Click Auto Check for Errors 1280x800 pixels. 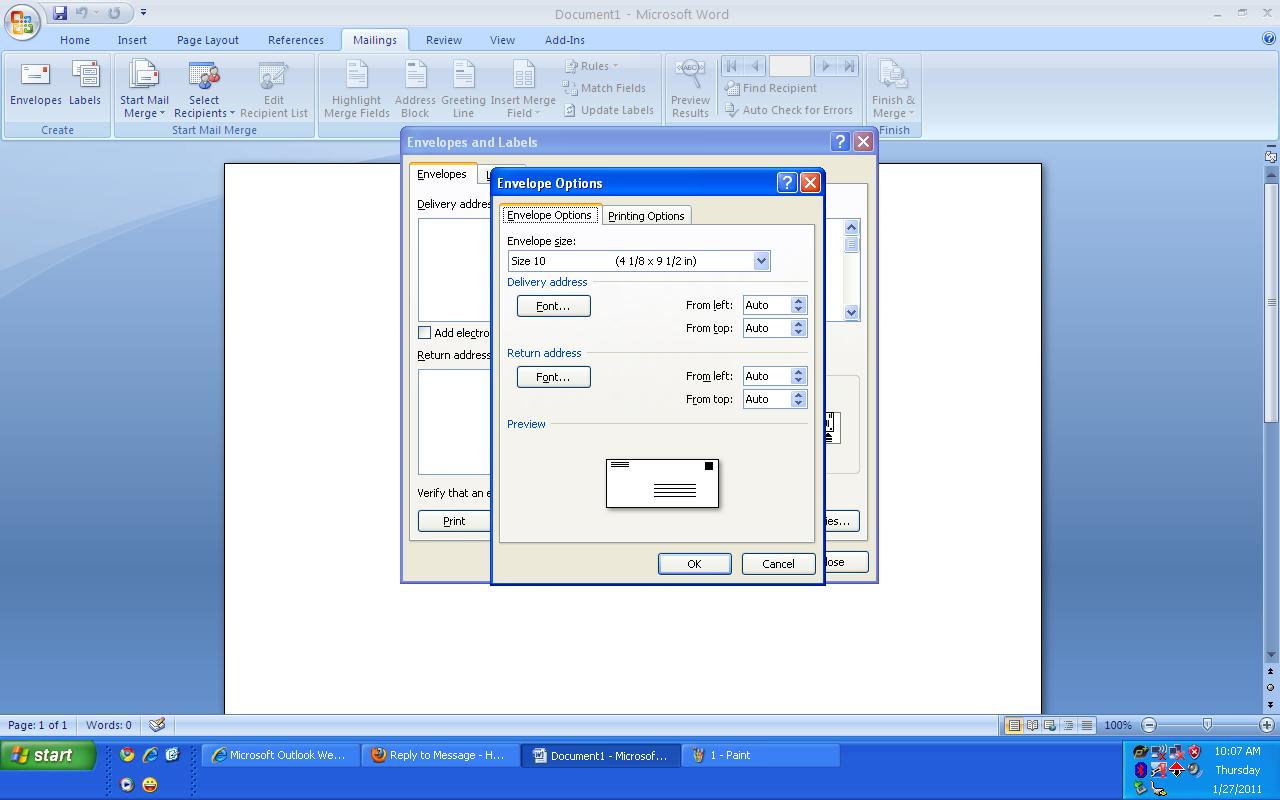[x=788, y=110]
